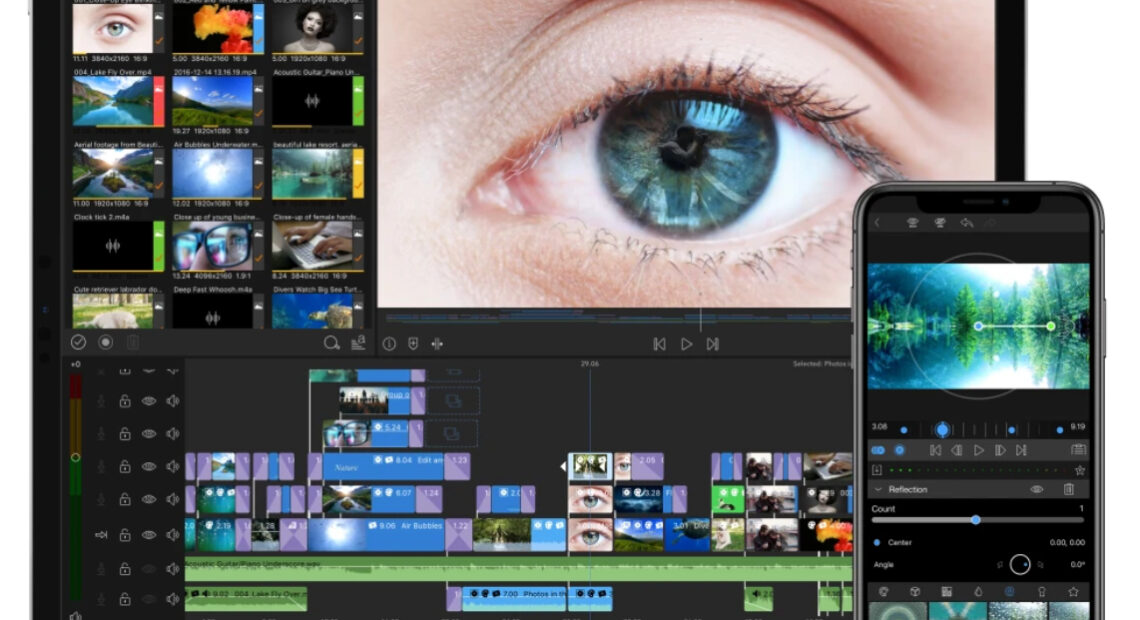Viewport: 1140px width, 620px height.
Task: Play the video in the main preview
Action: [686, 343]
